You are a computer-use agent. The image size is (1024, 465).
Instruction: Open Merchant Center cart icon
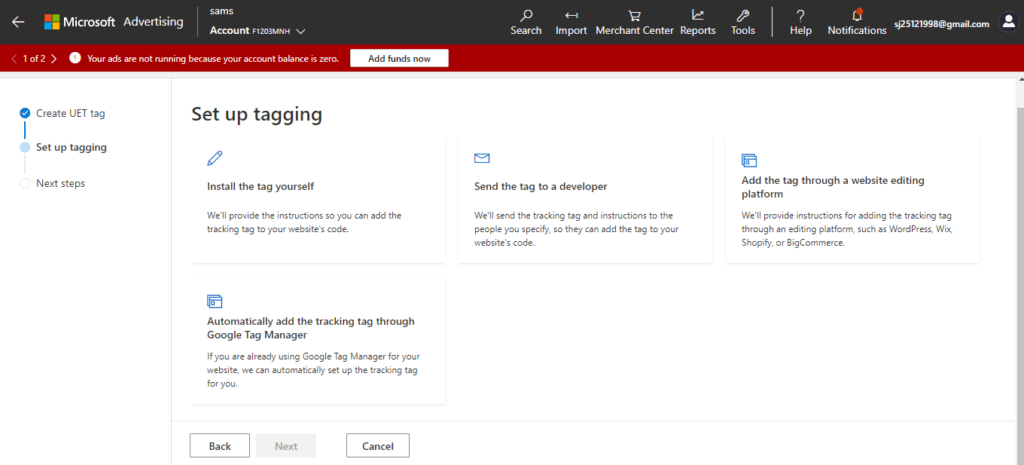634,15
